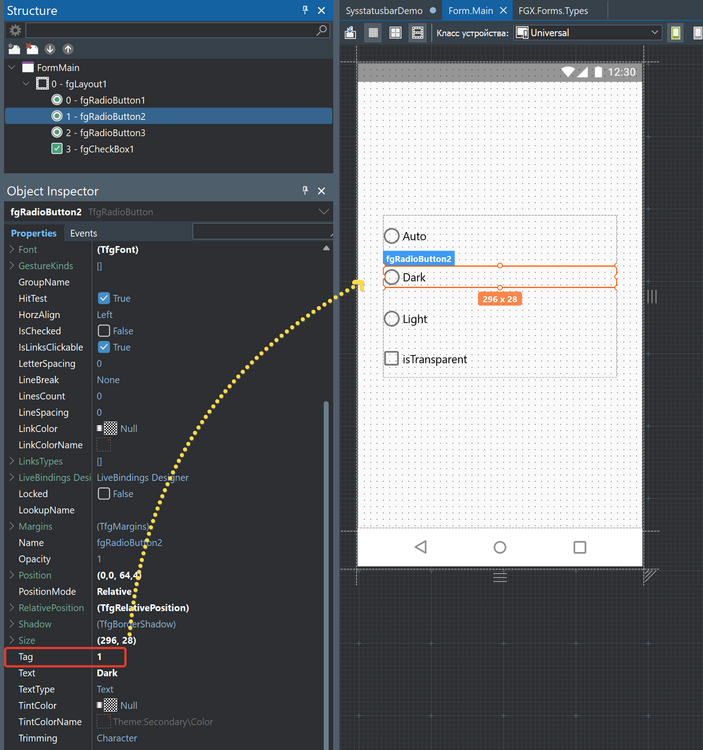Image resolution: width=703 pixels, height=750 pixels.
Task: Move selected component down in Structure
Action: tap(50, 49)
